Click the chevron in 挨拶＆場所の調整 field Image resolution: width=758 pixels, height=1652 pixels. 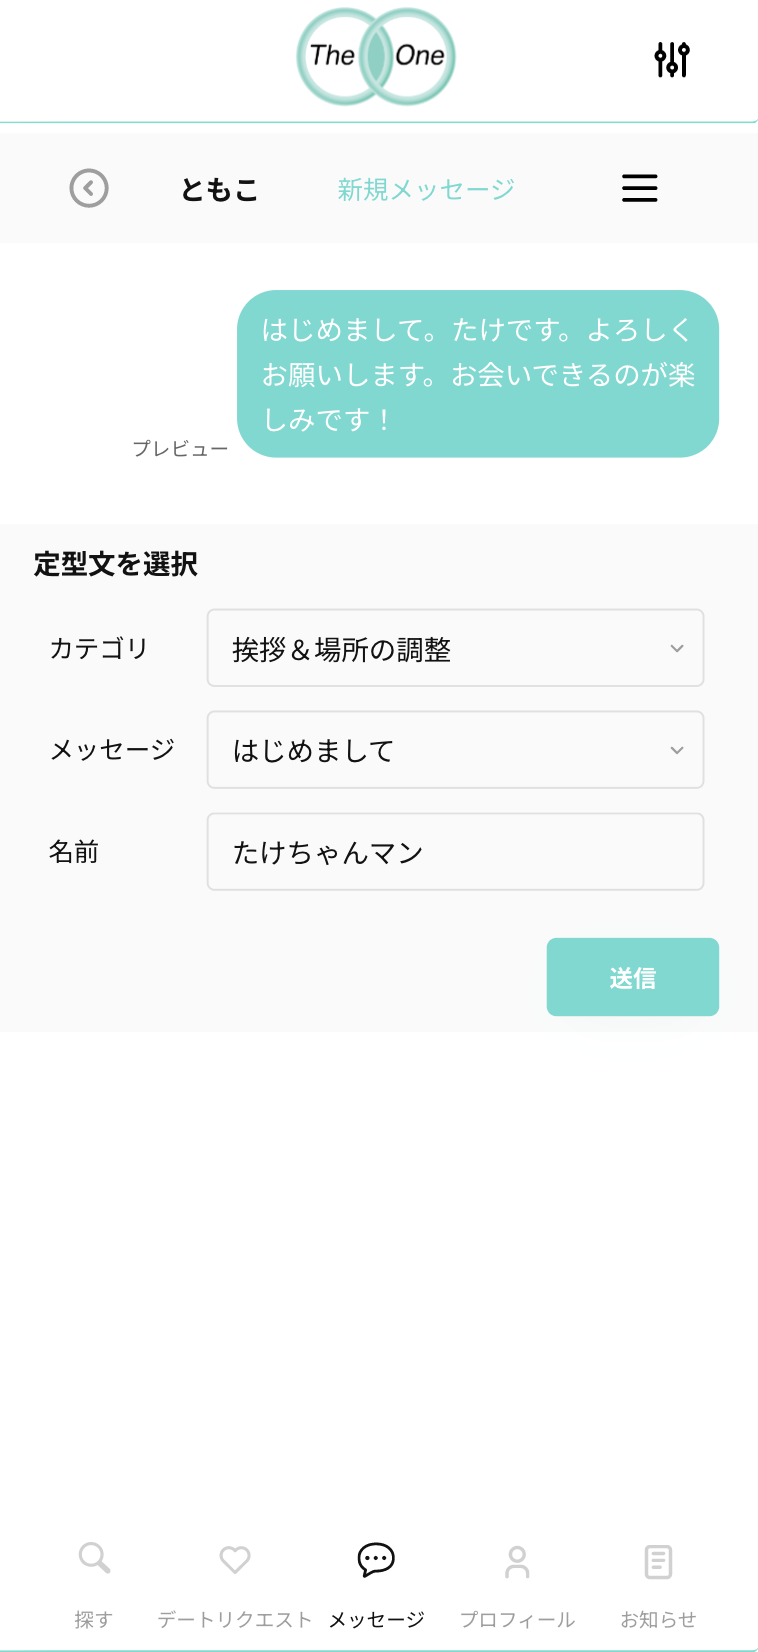click(677, 648)
